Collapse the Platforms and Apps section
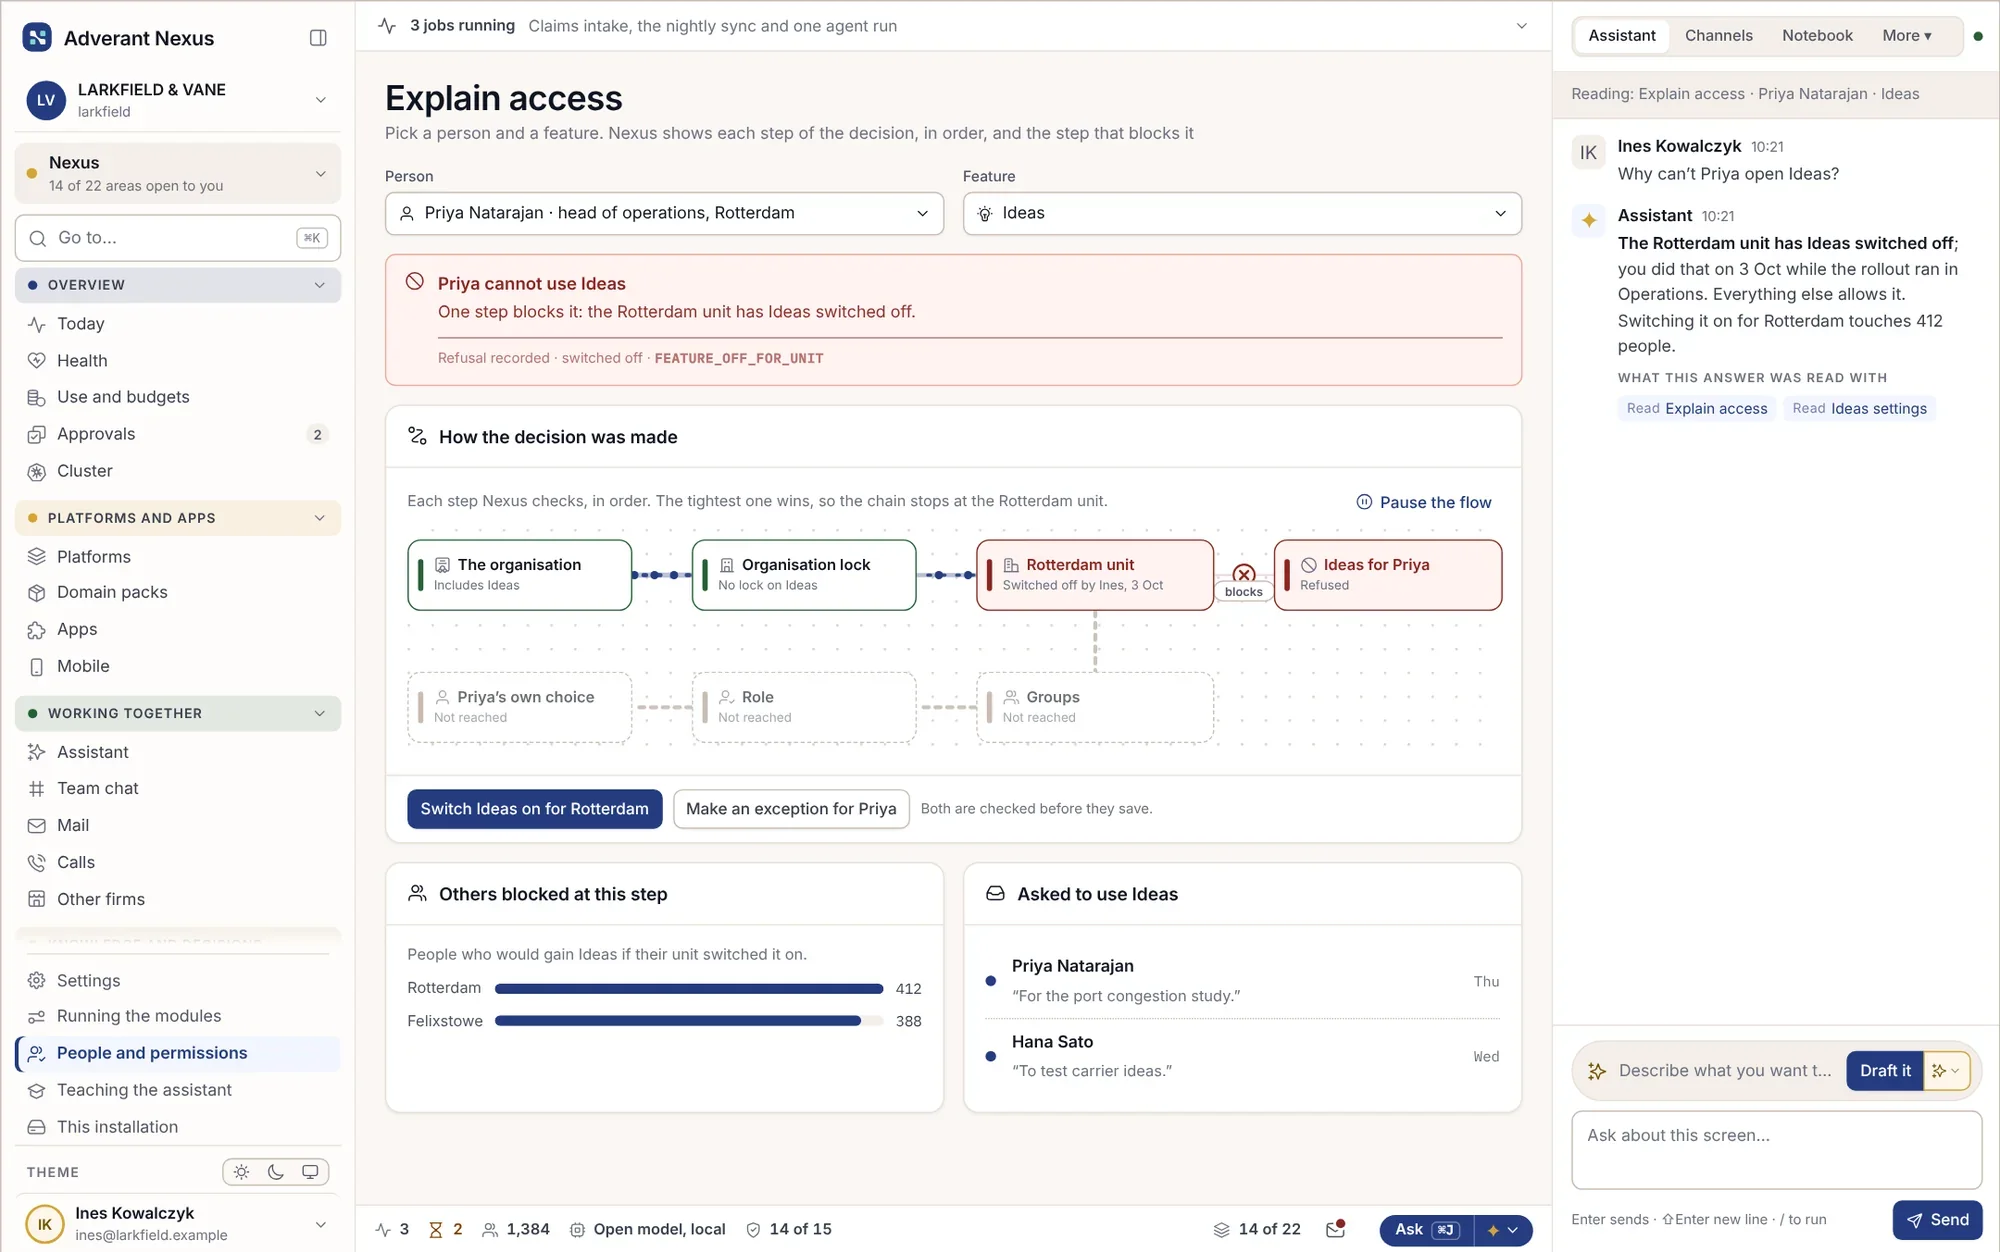2000x1252 pixels. [178, 518]
